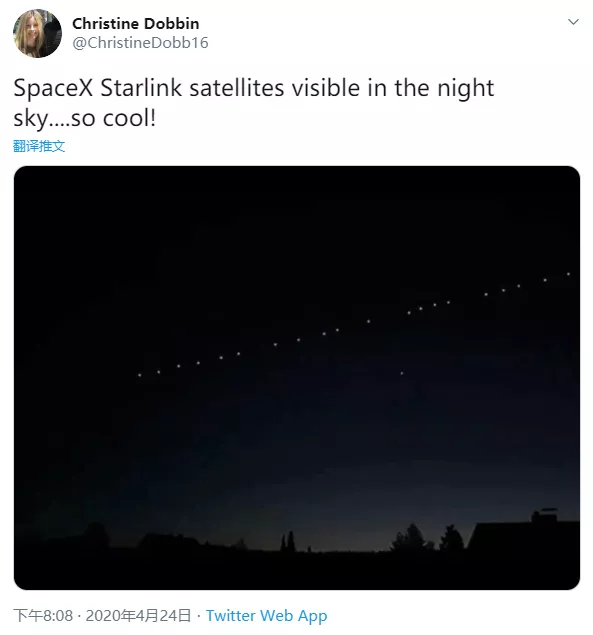The image size is (593, 635).
Task: Click the rightmost satellite dot in the trail
Action: [x=568, y=274]
